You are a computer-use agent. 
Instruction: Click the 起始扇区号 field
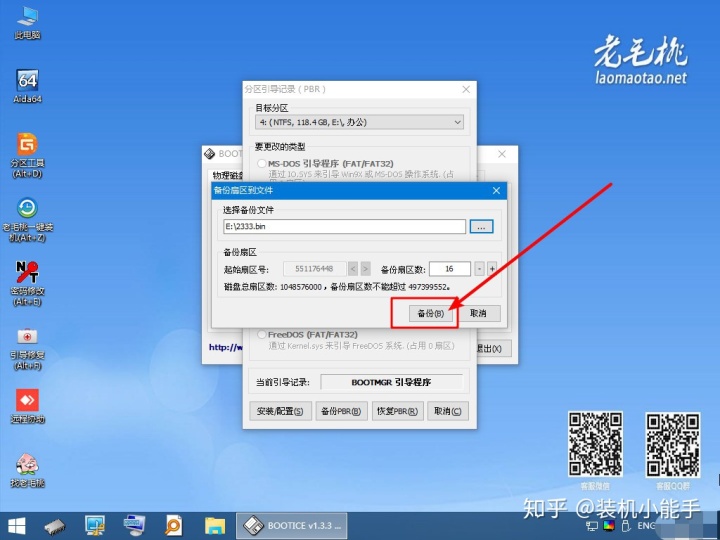[315, 269]
